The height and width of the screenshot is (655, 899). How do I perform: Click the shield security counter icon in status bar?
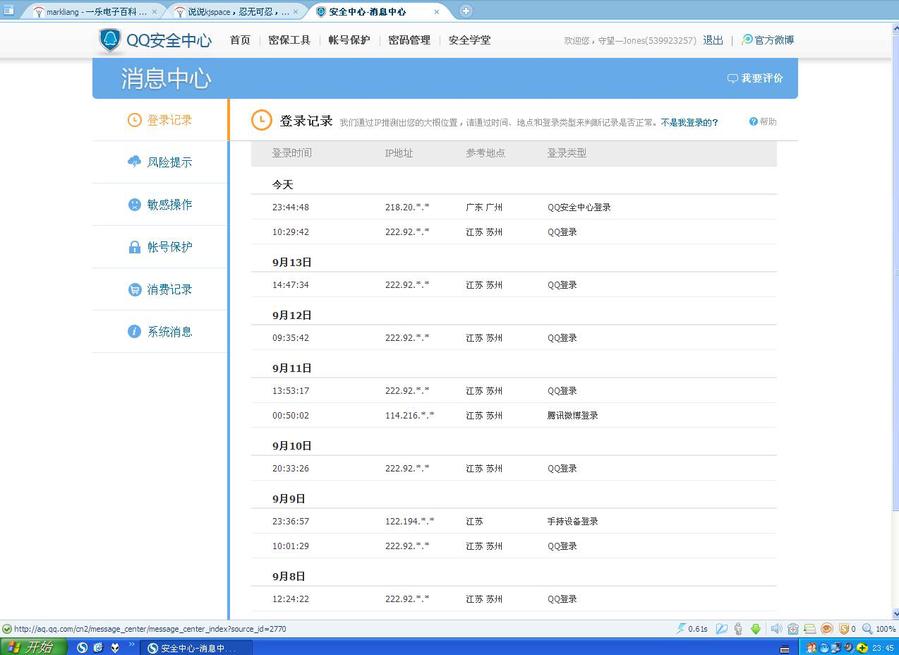843,629
